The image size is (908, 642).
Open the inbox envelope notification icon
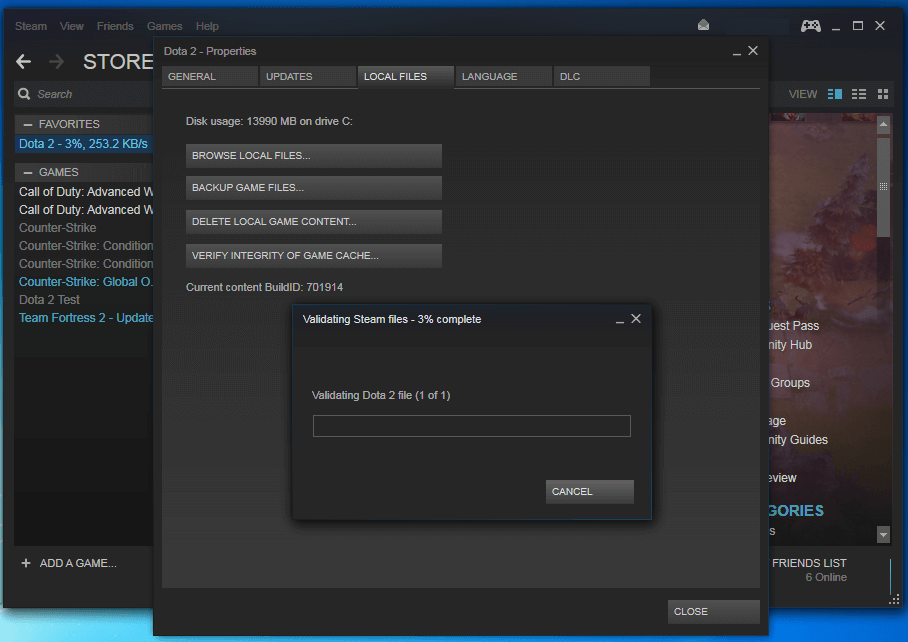703,25
